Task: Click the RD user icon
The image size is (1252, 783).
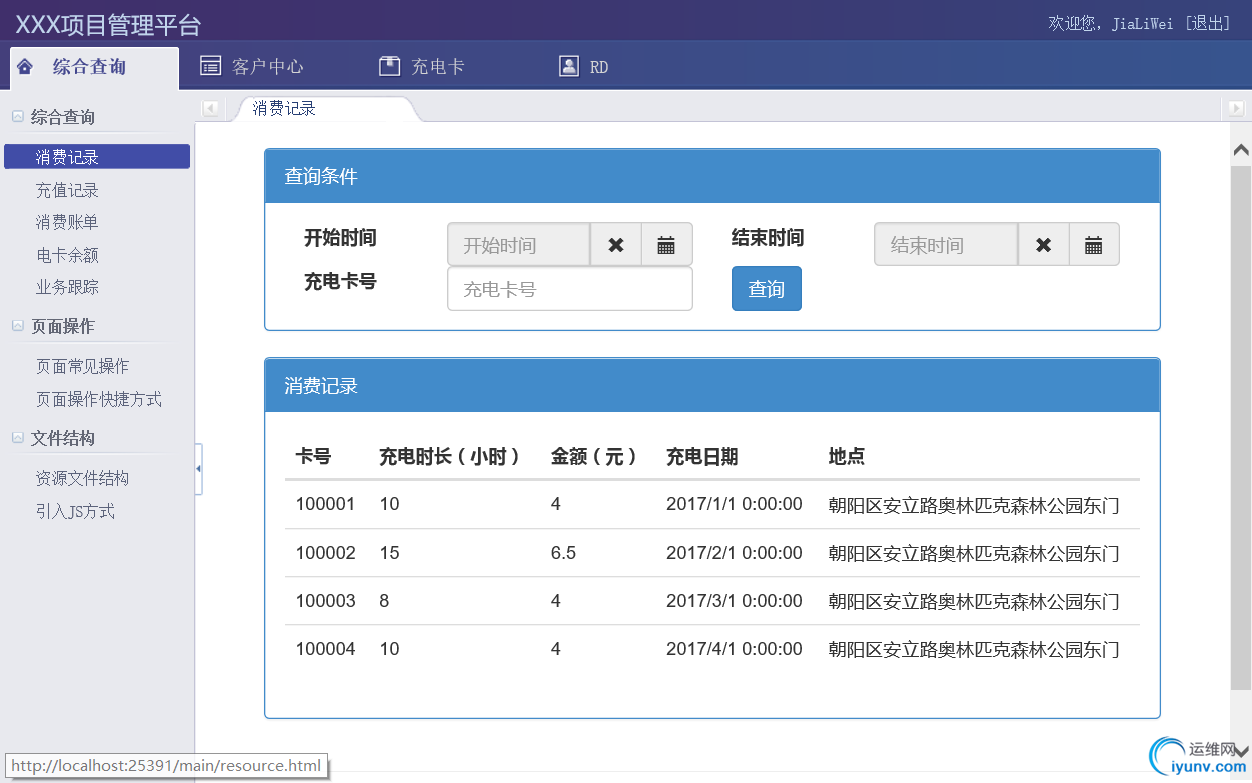Action: pos(569,66)
